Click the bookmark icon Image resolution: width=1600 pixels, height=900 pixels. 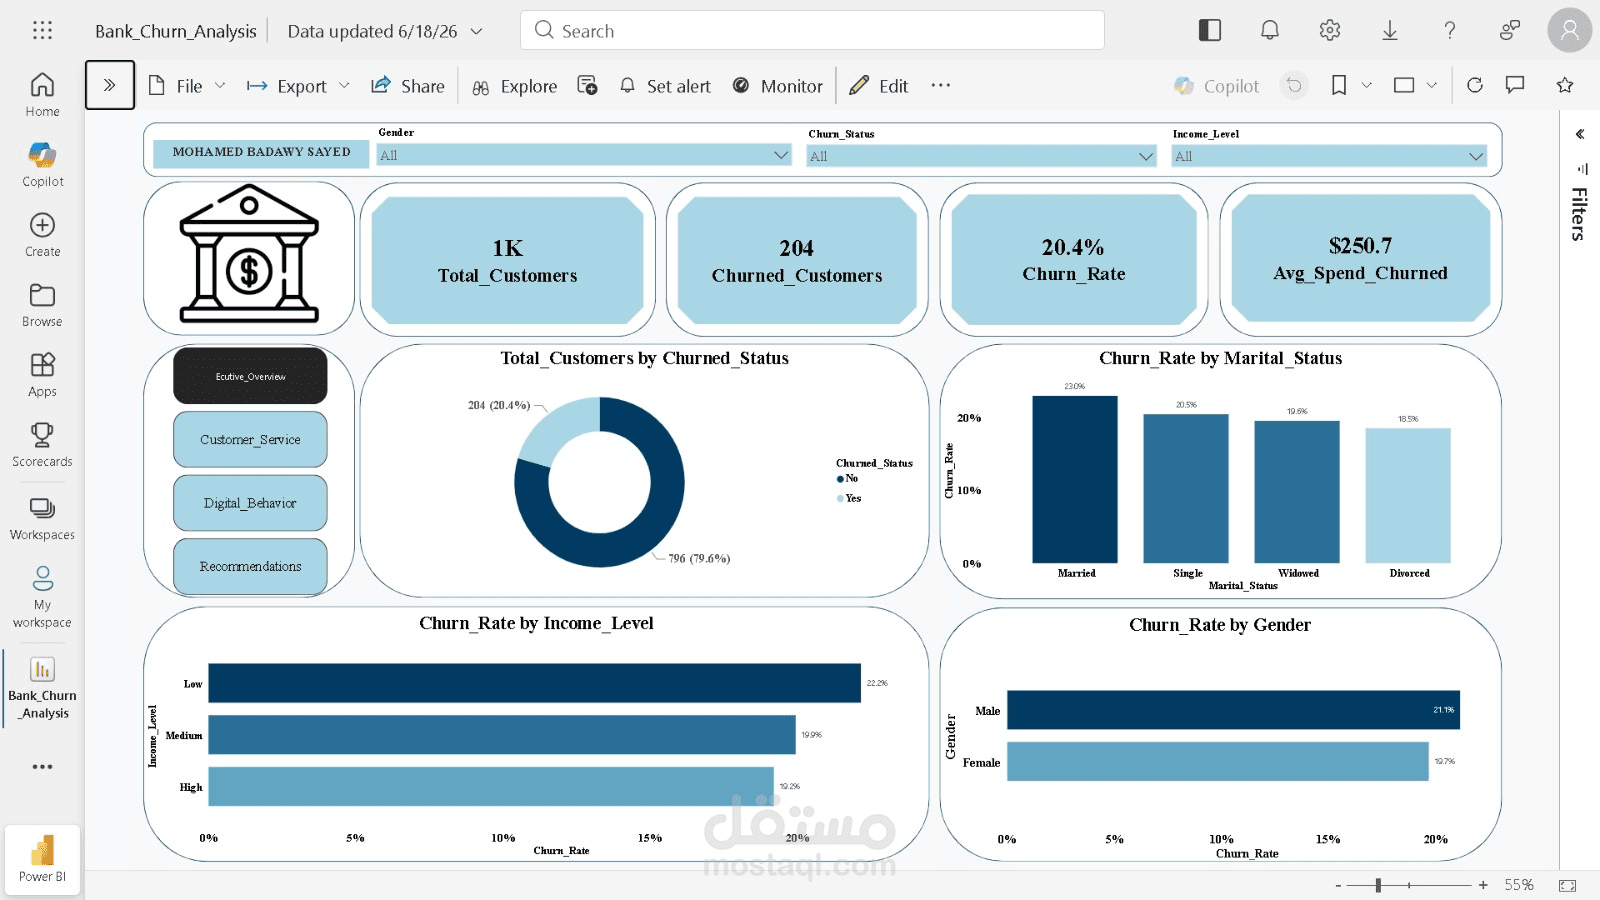tap(1339, 85)
